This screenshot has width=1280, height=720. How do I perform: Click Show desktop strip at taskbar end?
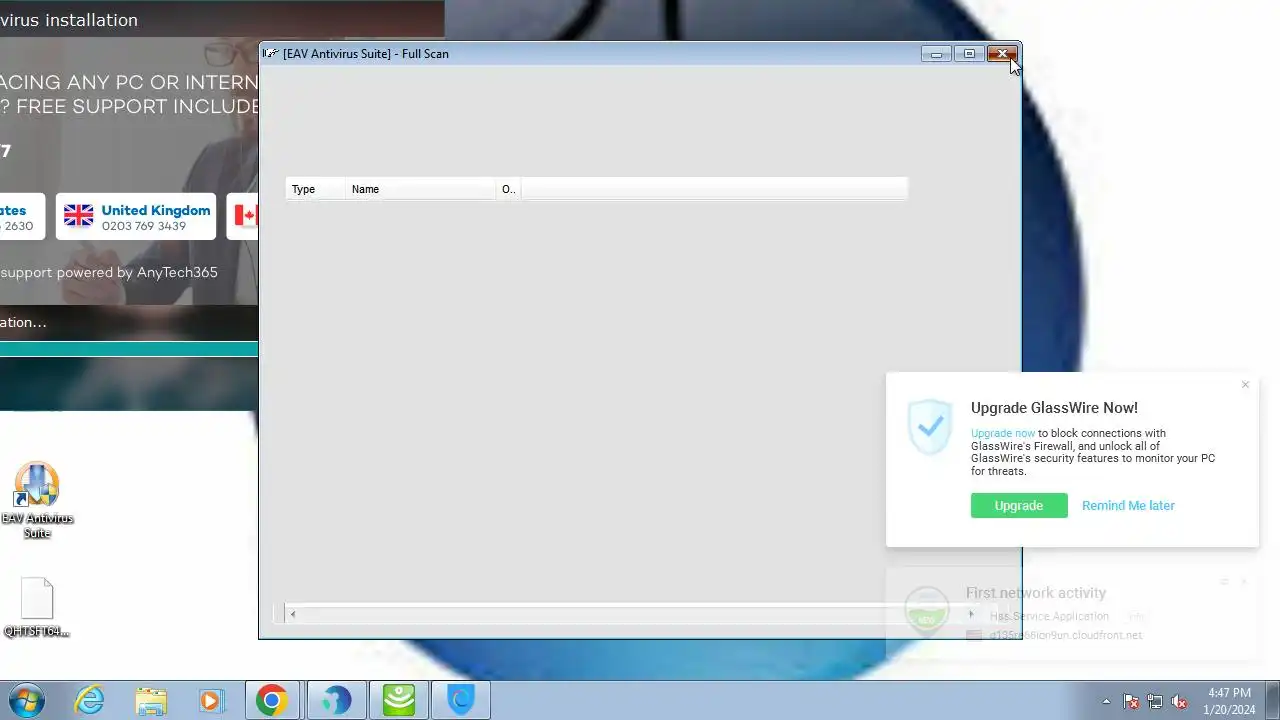pyautogui.click(x=1273, y=701)
